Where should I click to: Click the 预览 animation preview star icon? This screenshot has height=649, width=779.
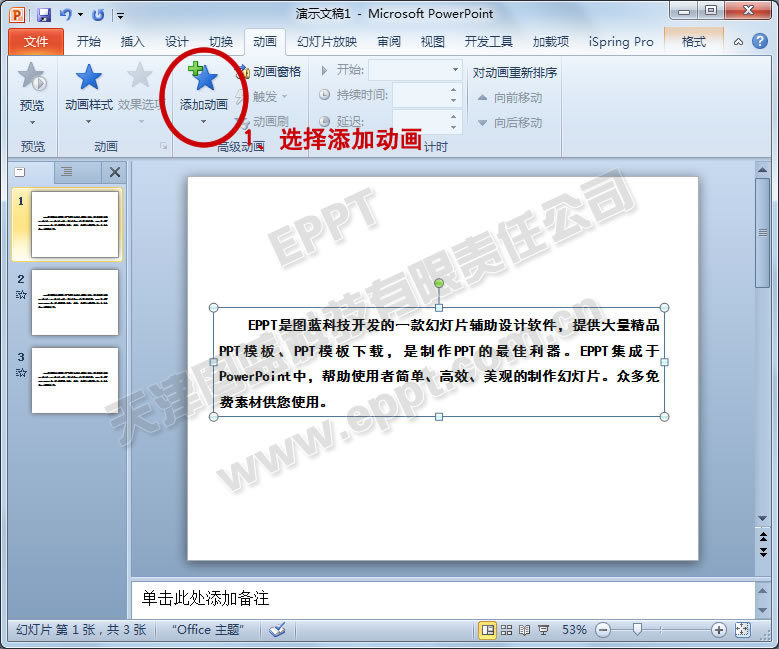pyautogui.click(x=32, y=78)
